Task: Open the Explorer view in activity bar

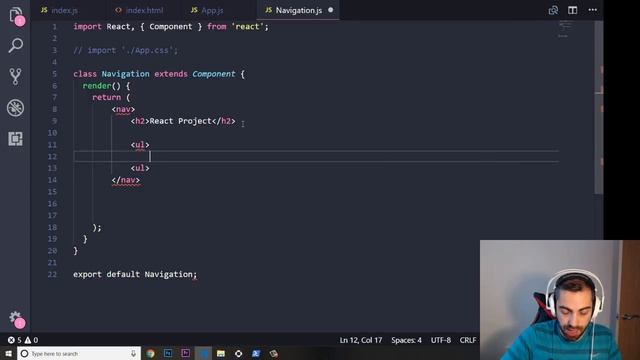Action: (16, 16)
